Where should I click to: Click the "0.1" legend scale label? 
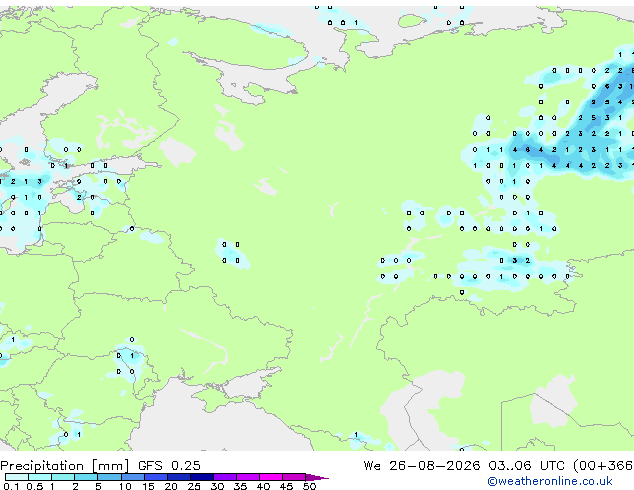click(11, 486)
